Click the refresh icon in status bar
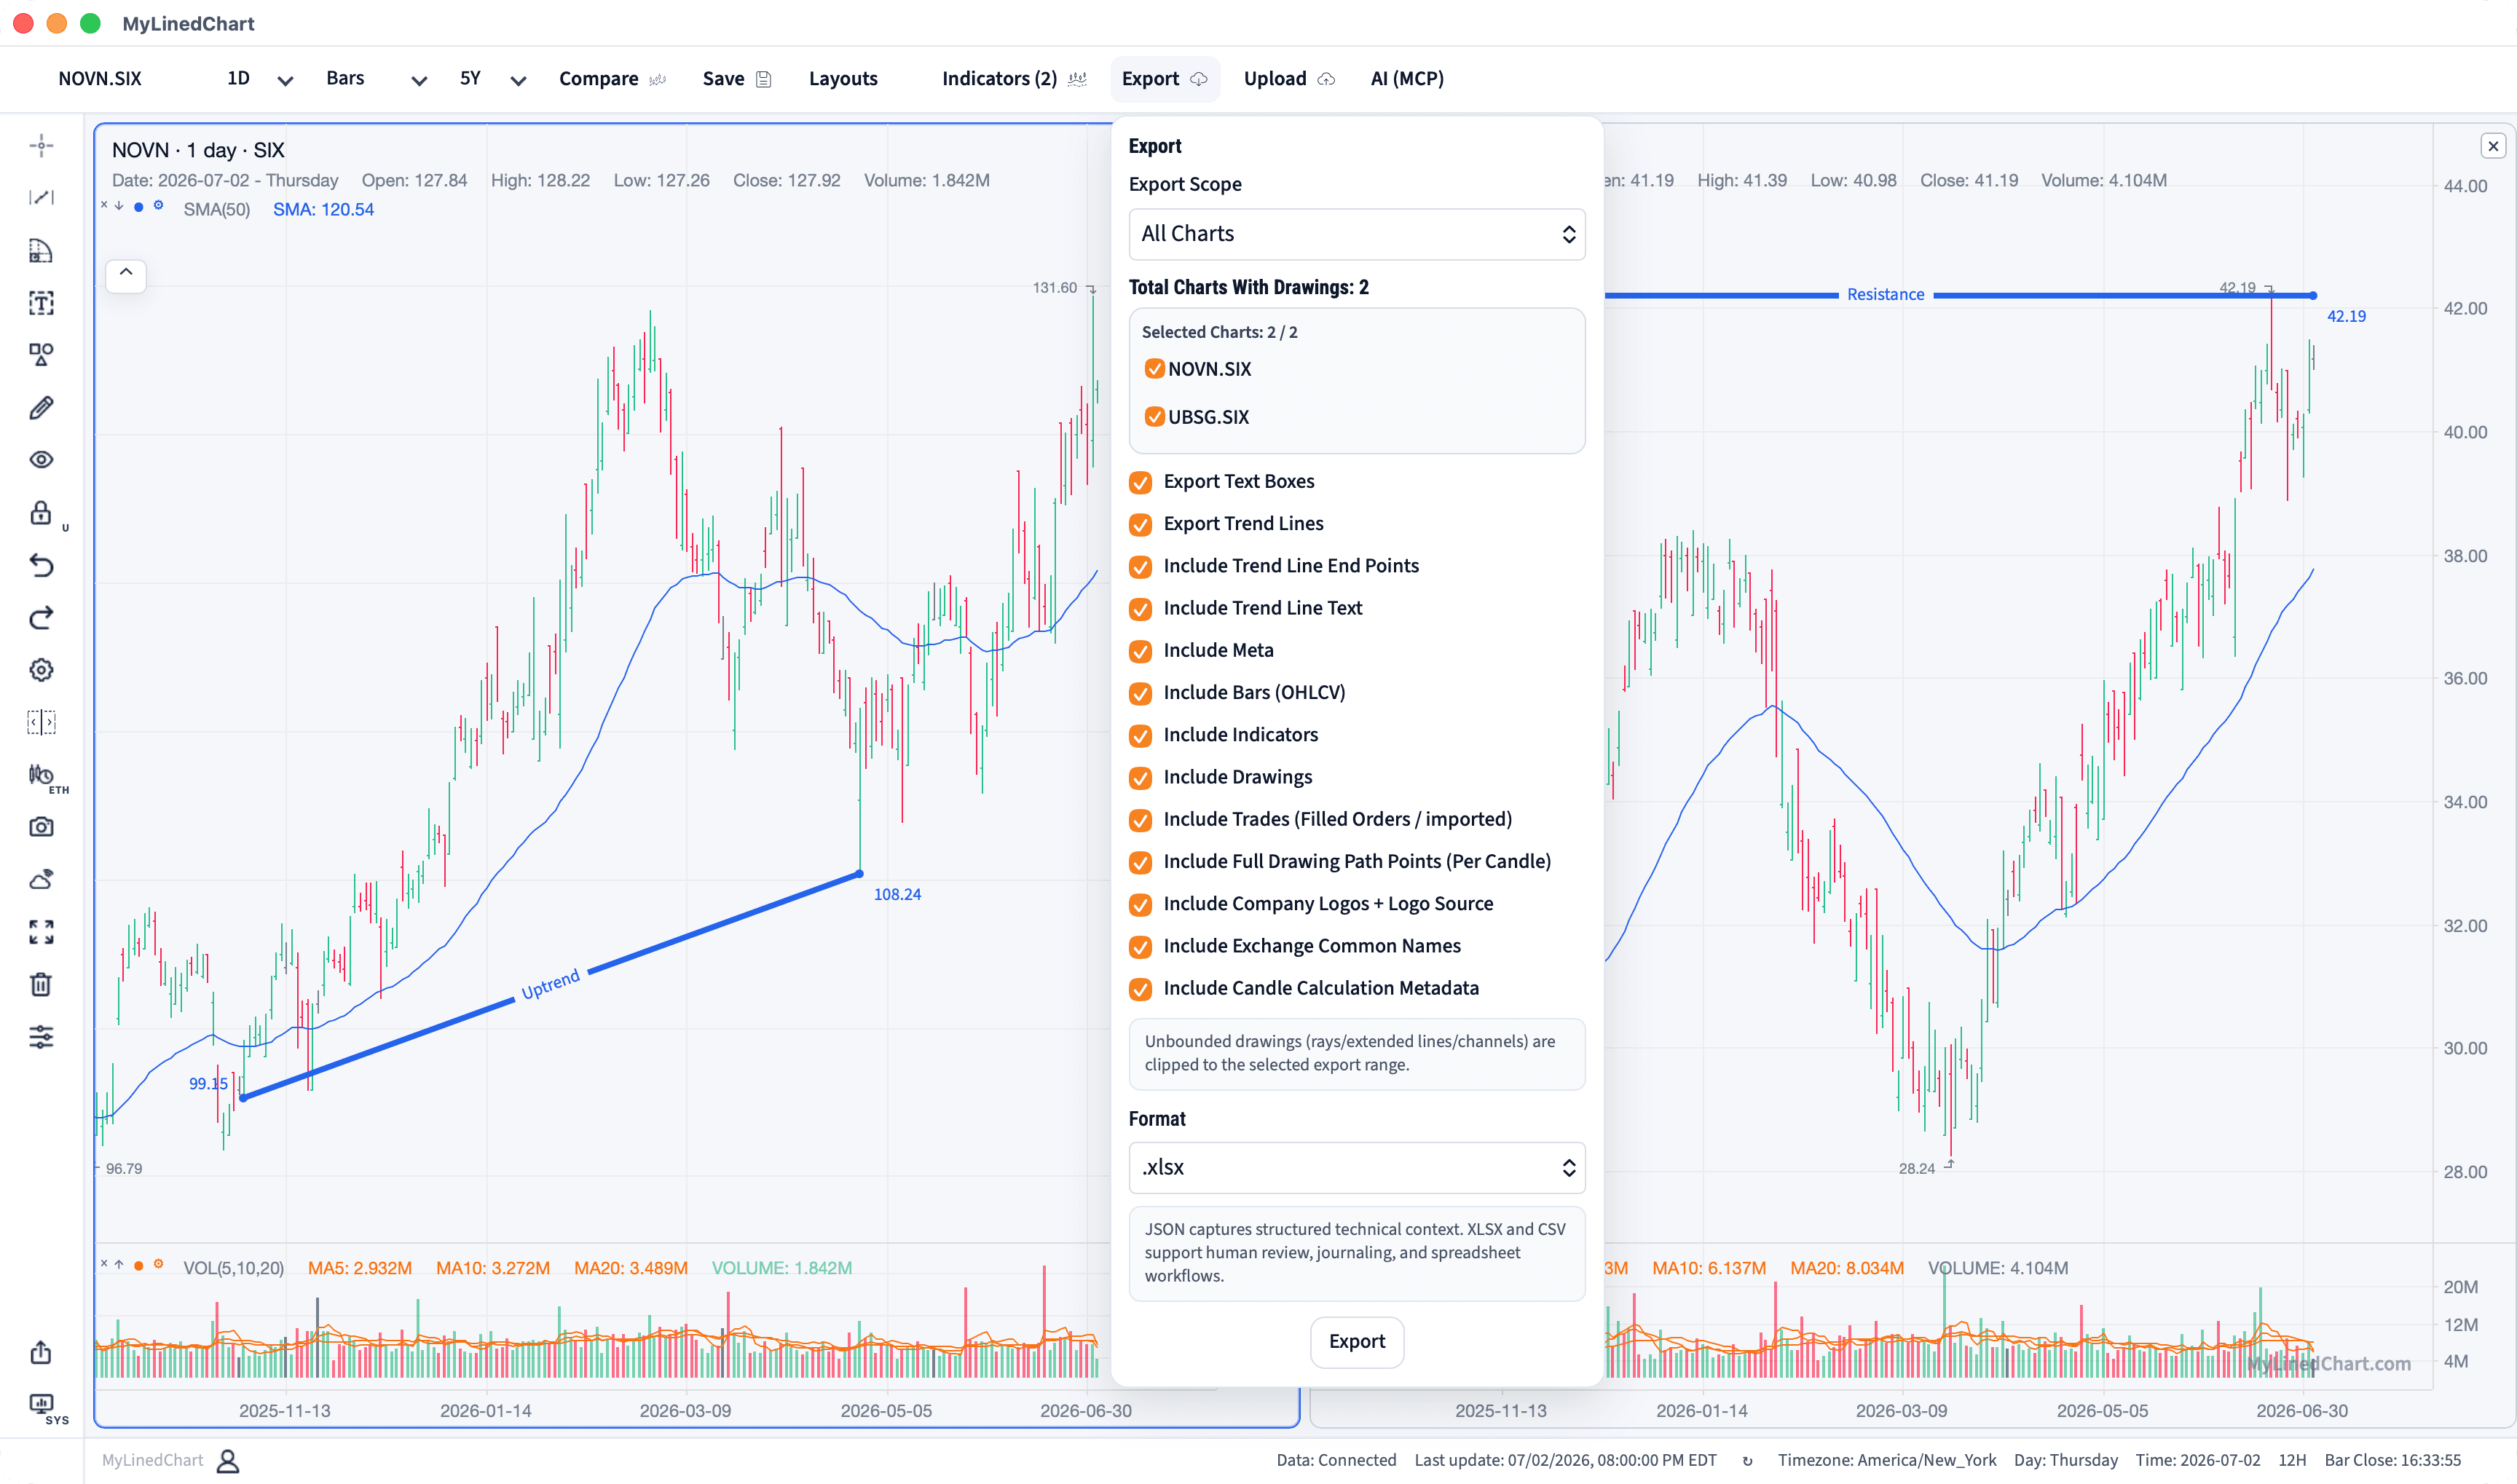 [1747, 1461]
